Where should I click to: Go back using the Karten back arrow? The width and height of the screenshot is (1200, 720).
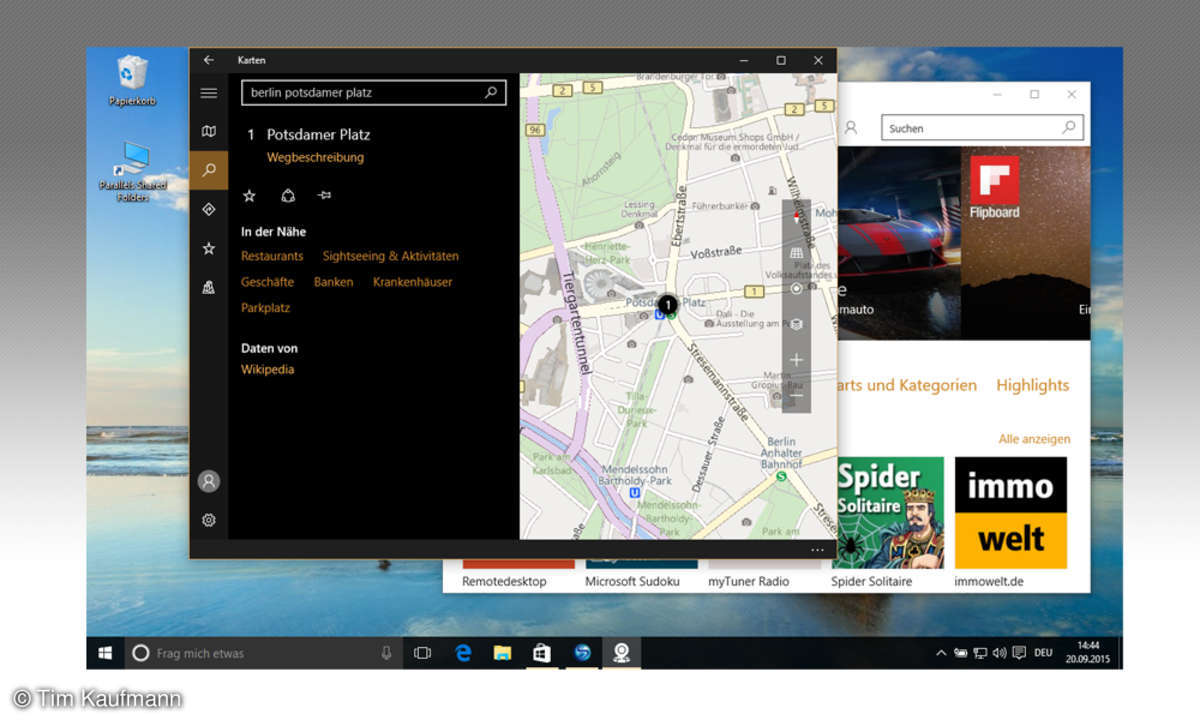[208, 60]
